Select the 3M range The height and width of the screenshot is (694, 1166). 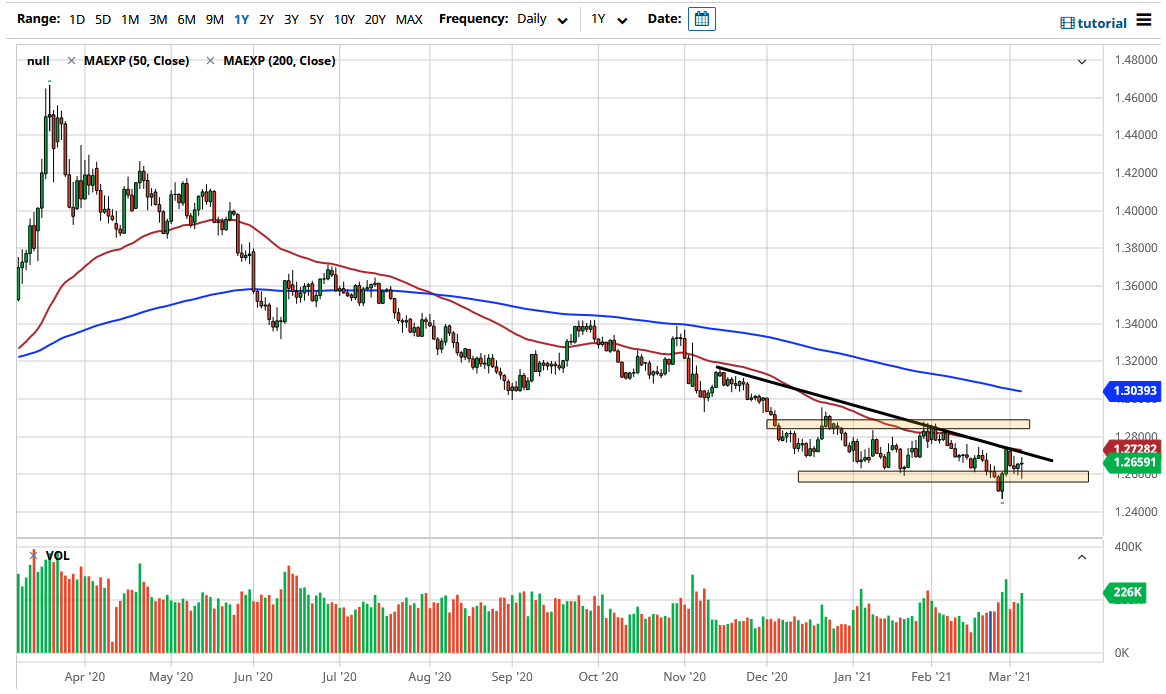pos(158,18)
